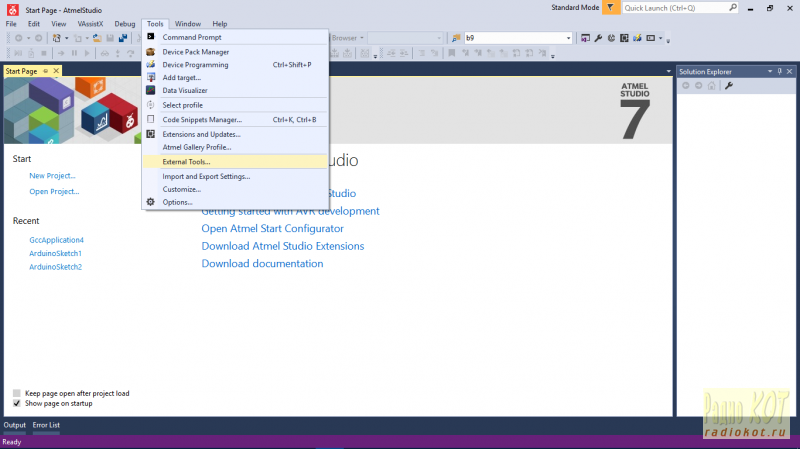Toggle Keep page open after project load
This screenshot has width=800, height=449.
pos(17,393)
